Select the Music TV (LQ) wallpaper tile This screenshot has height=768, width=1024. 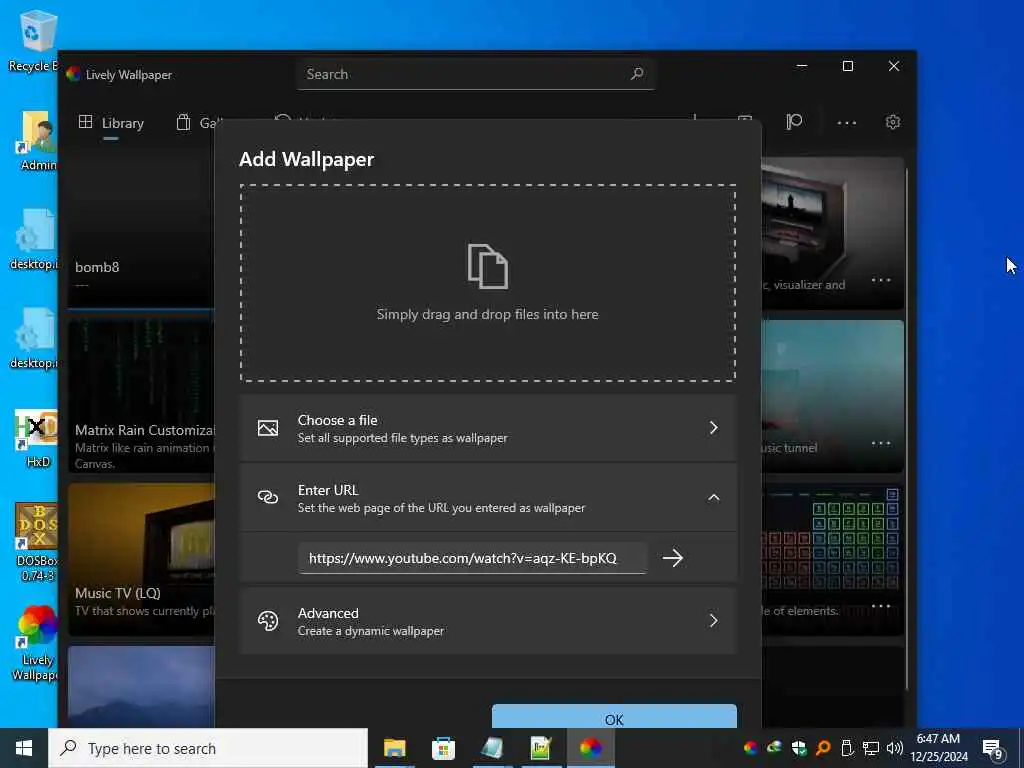click(x=141, y=559)
